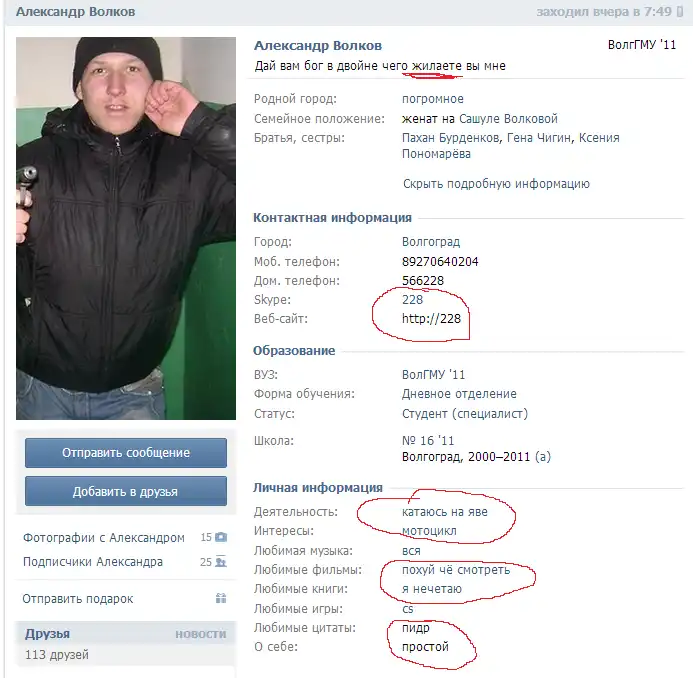
Task: Open 'Подписчики Александра' list
Action: pos(93,562)
